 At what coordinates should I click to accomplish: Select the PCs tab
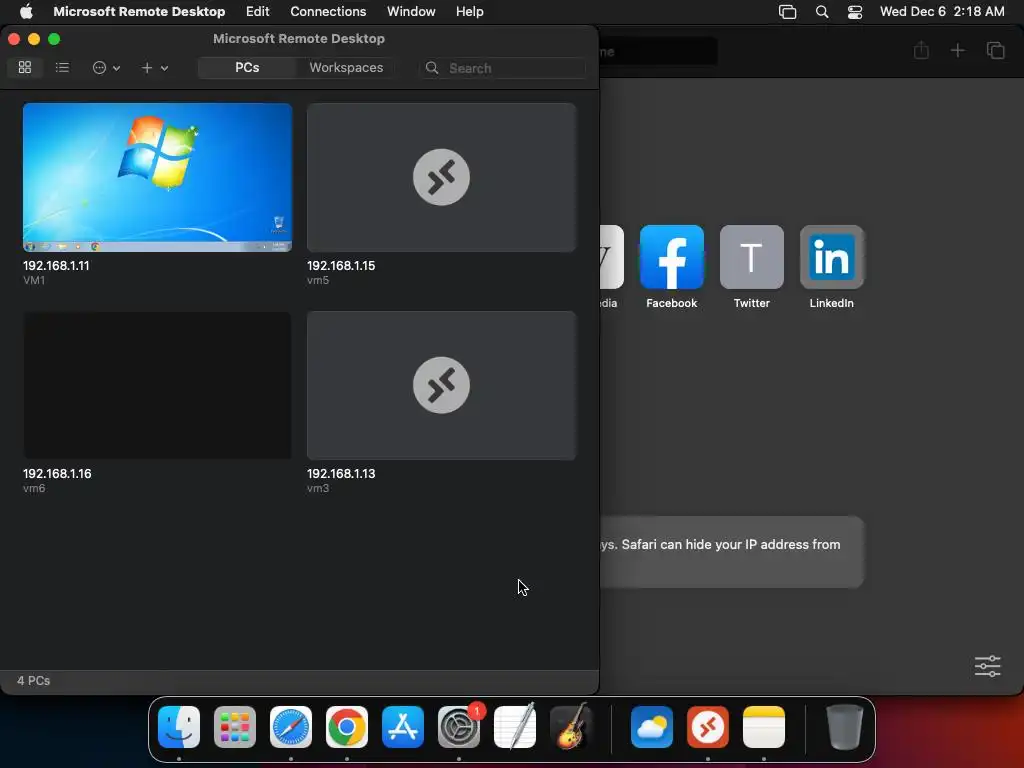pos(247,67)
